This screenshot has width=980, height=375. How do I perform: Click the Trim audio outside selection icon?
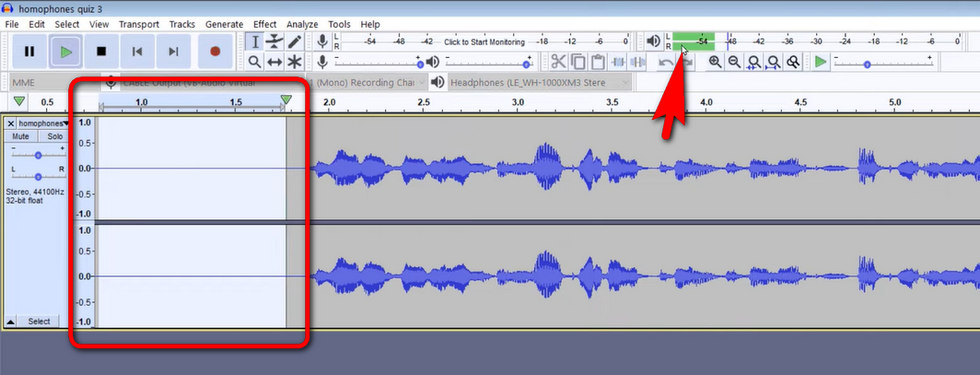[618, 61]
